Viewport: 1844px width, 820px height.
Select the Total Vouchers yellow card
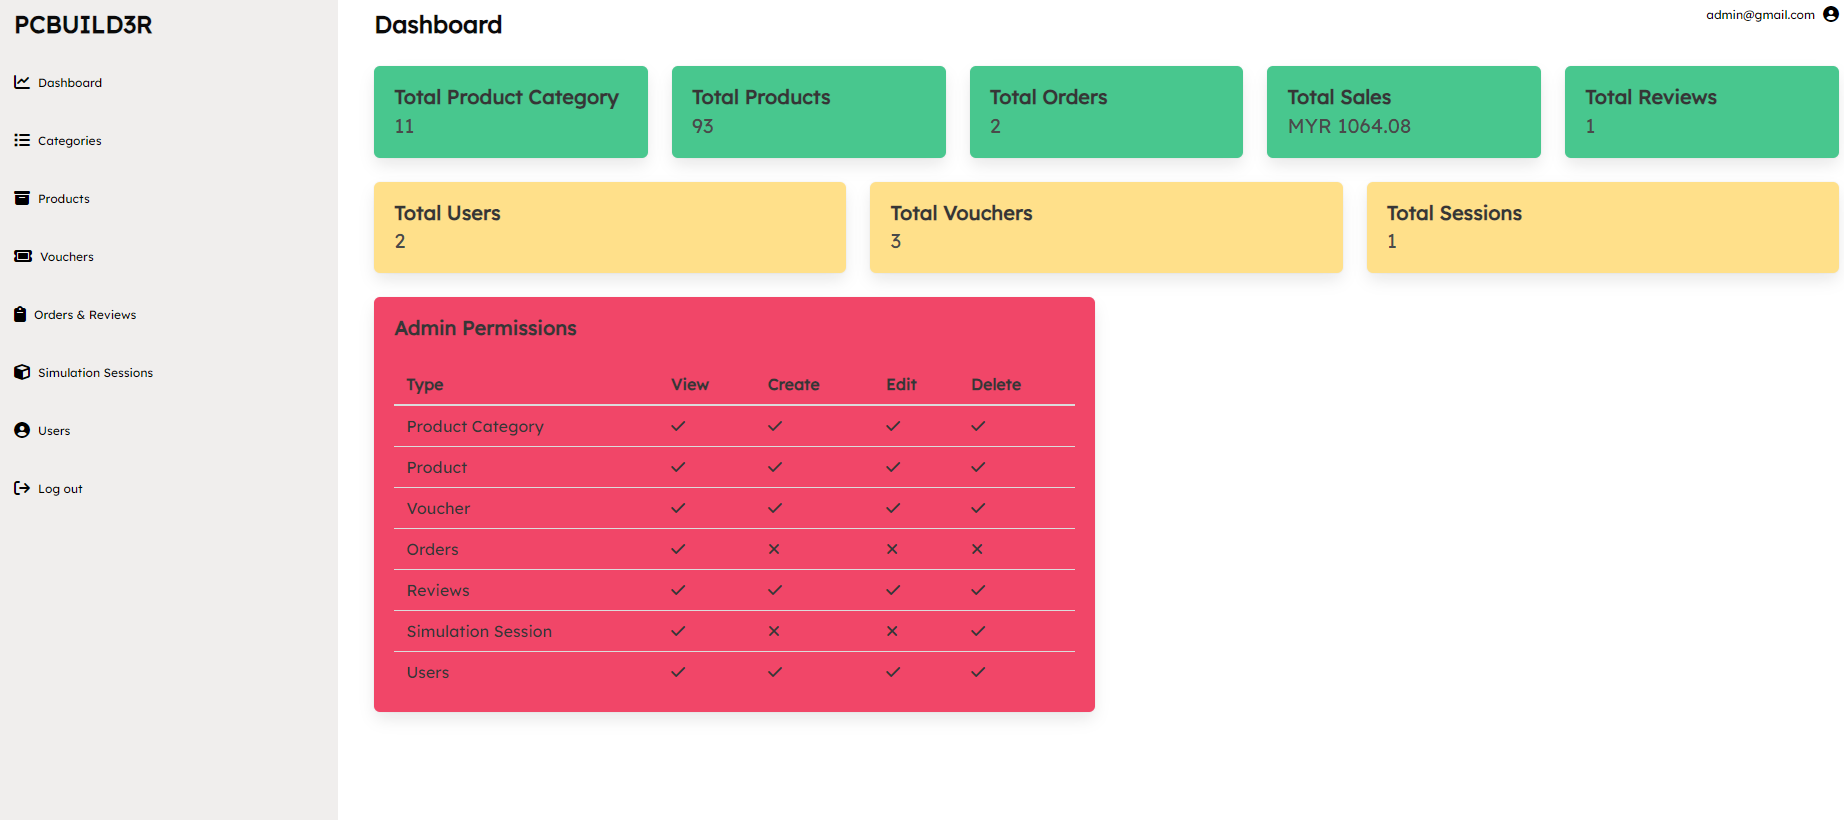pyautogui.click(x=1106, y=227)
